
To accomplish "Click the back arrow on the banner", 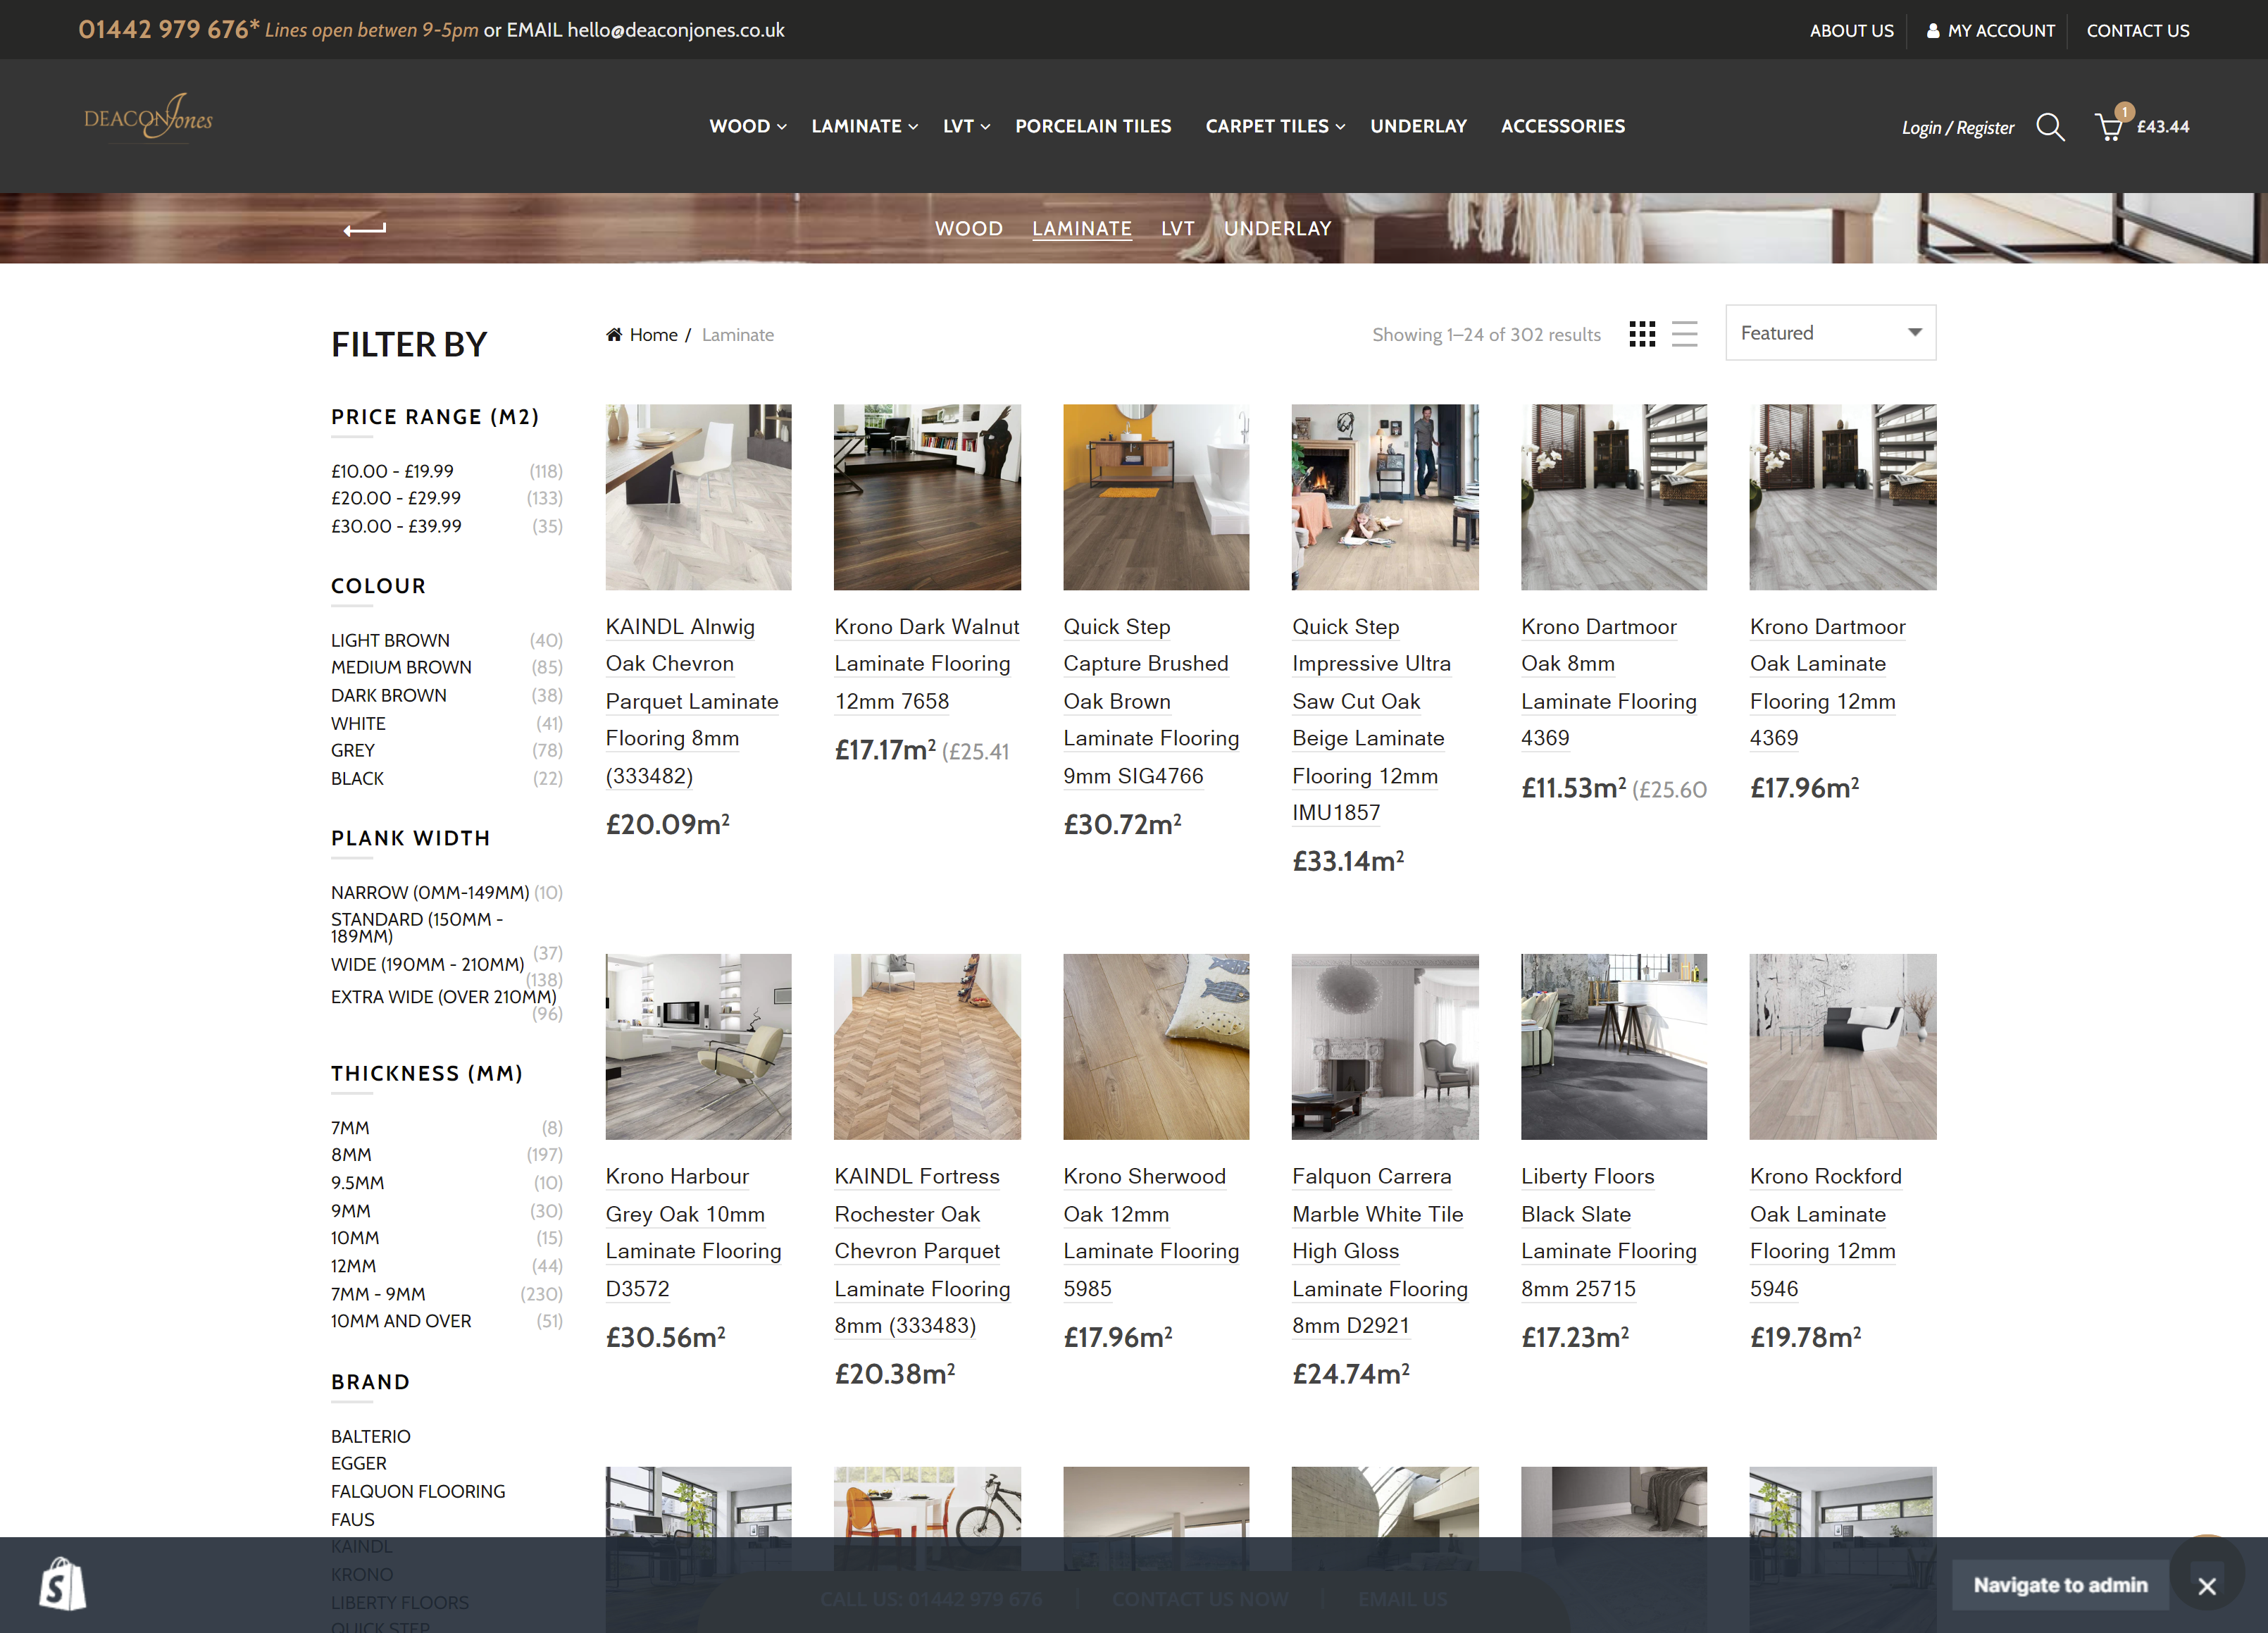I will click(364, 229).
